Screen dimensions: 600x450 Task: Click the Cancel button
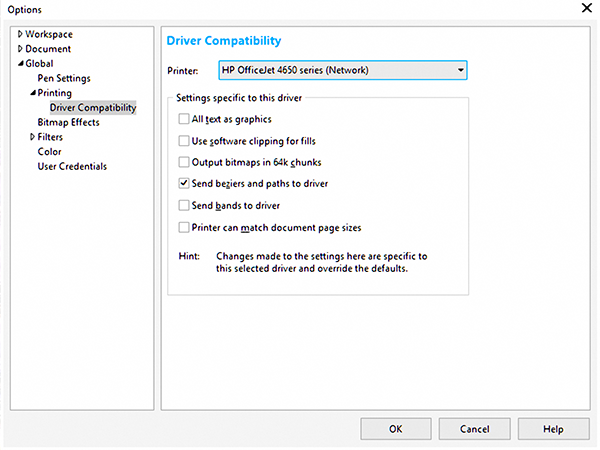474,428
